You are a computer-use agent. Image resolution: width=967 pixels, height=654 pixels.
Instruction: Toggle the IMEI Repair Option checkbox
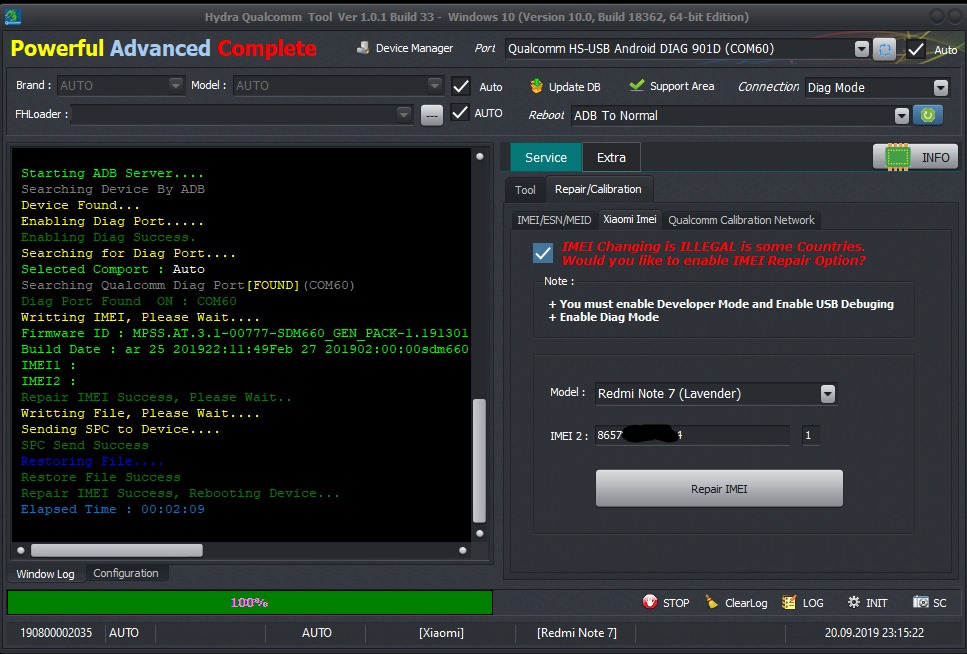[x=543, y=253]
